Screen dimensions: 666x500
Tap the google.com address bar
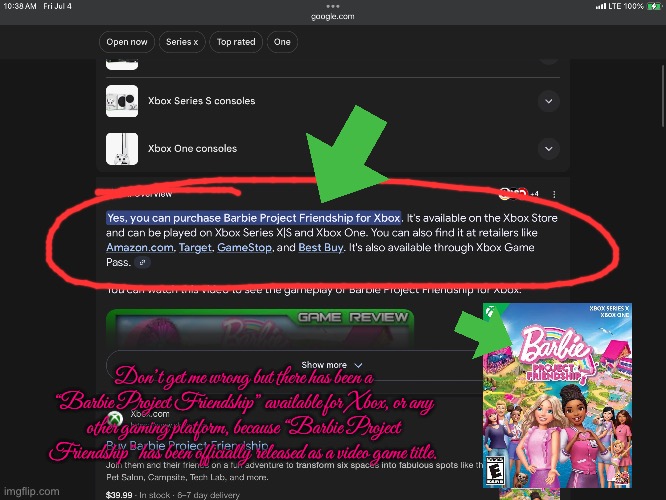(333, 17)
